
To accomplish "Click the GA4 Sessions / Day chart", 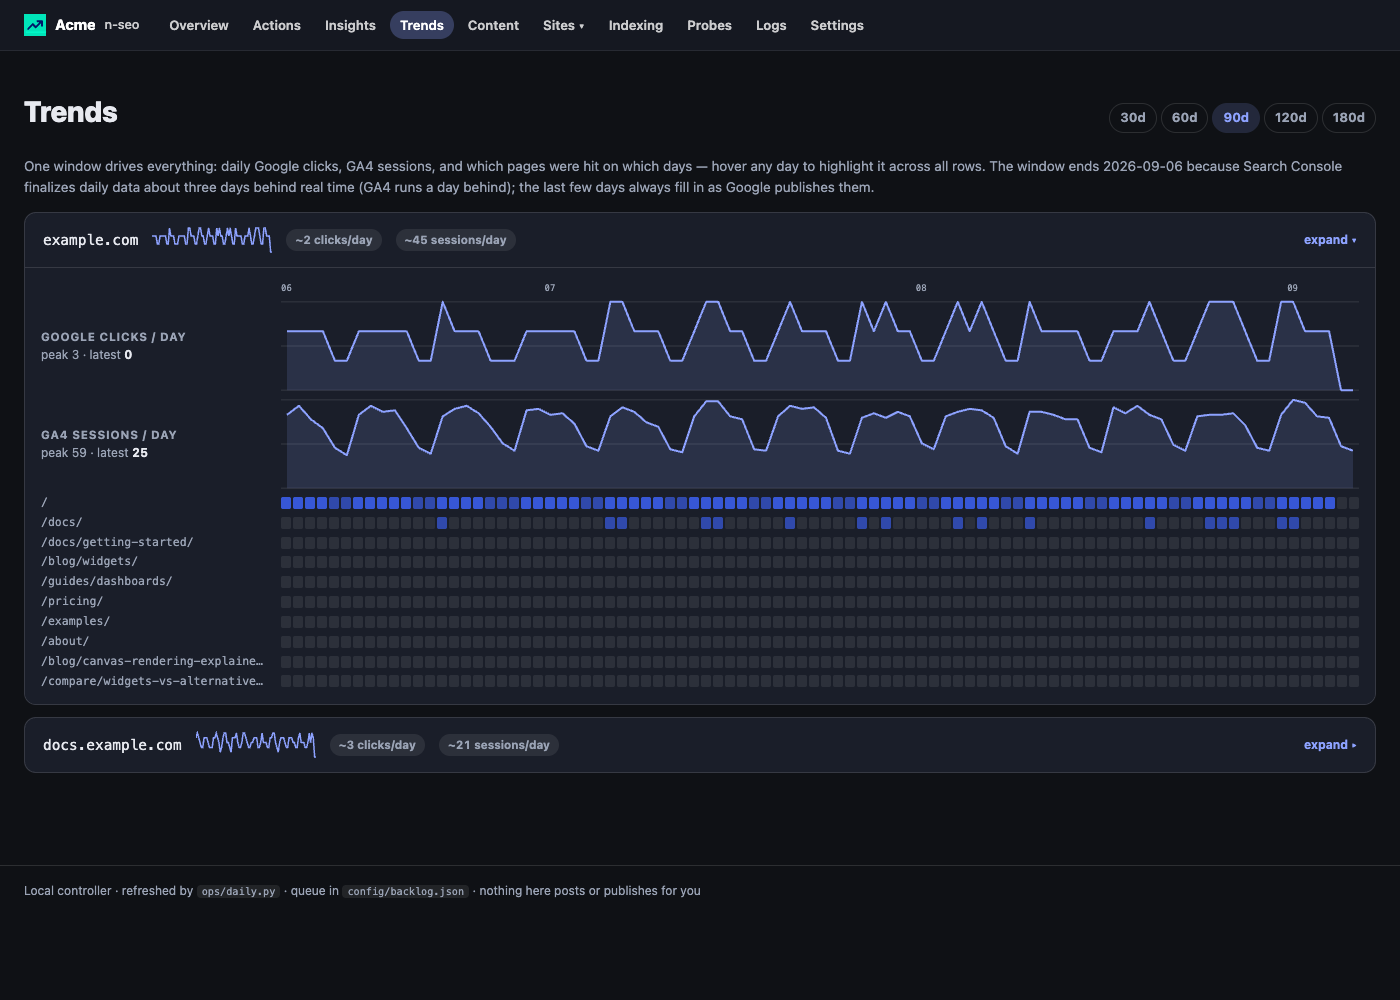I will click(x=820, y=444).
